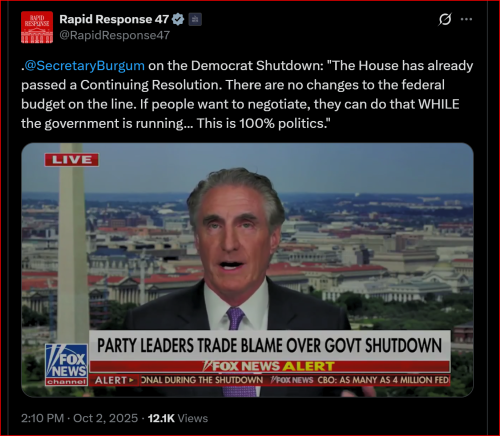Viewport: 500px width, 436px height.
Task: Click the Oct 2, 2025 date
Action: point(105,418)
